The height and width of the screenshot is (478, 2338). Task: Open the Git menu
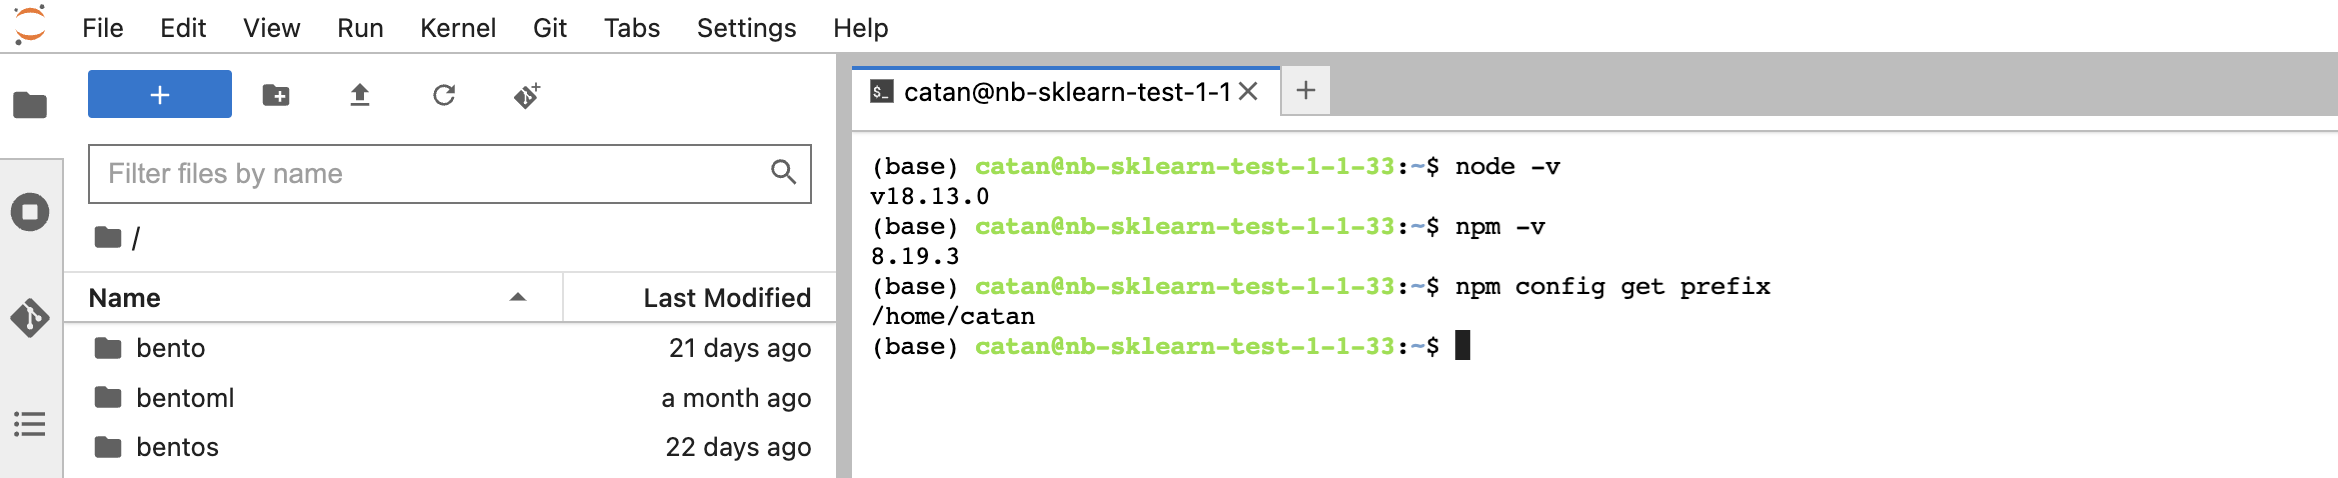point(549,28)
